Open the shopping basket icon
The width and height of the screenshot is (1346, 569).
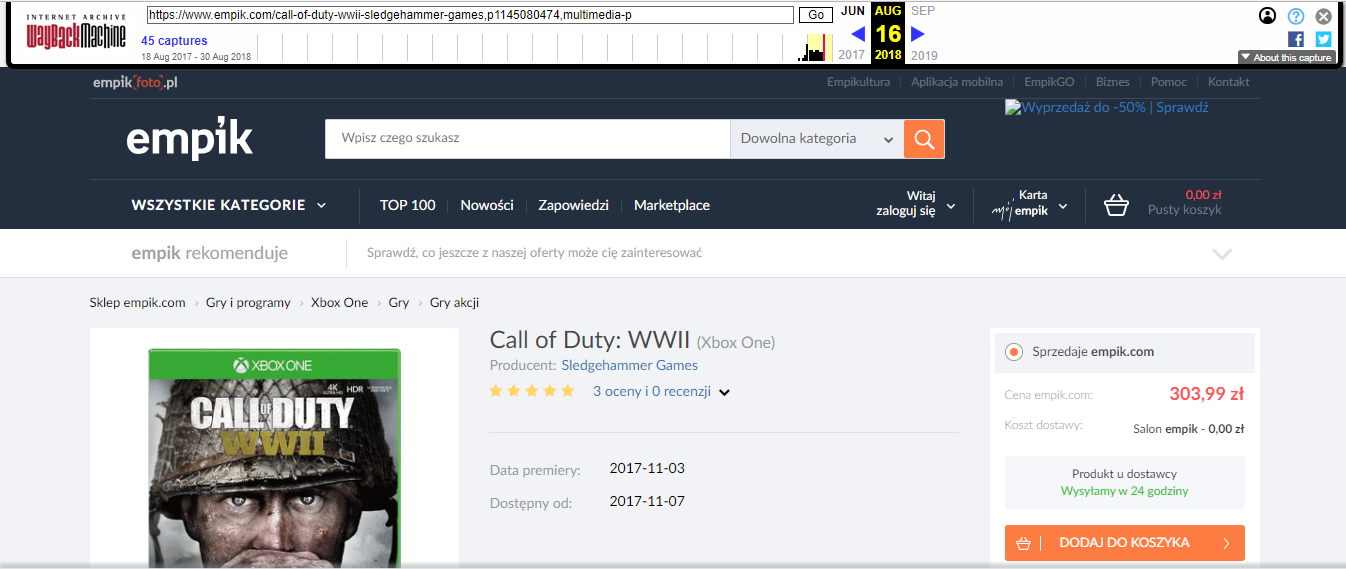1116,205
